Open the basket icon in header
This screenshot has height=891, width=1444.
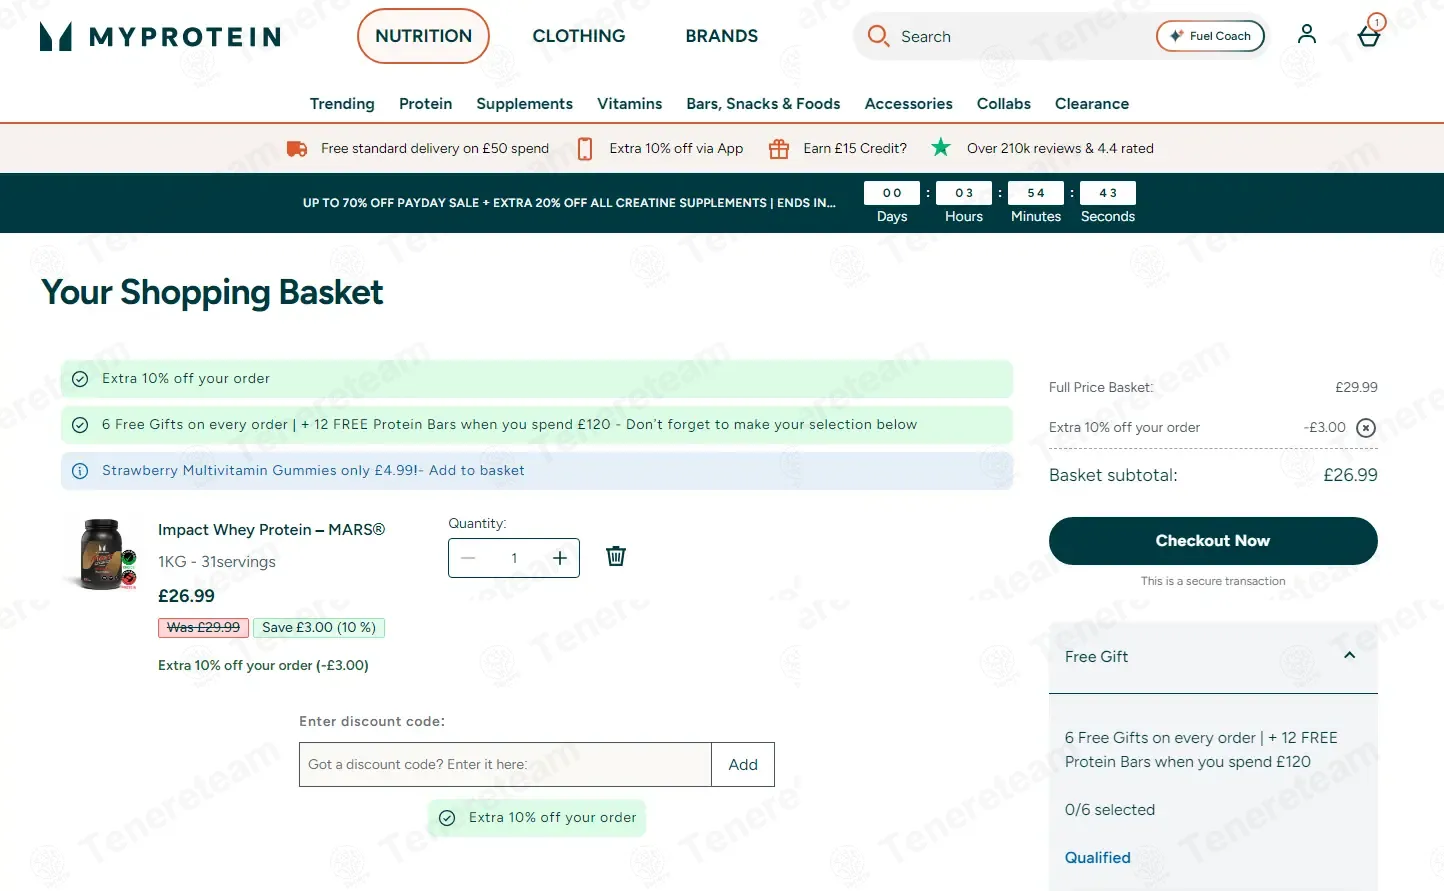(x=1369, y=36)
